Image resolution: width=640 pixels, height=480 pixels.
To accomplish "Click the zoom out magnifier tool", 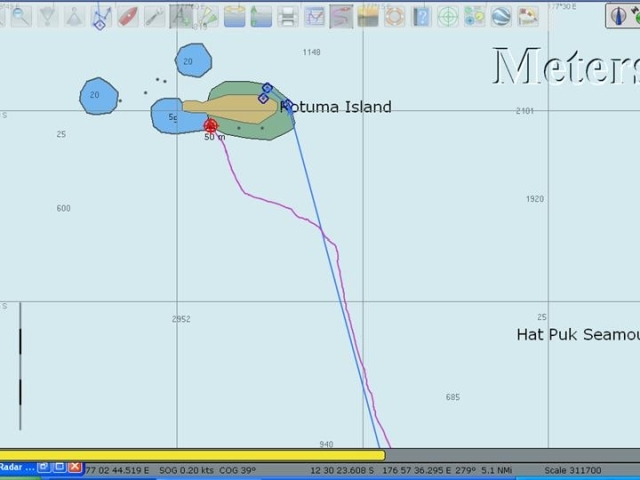I will coord(20,15).
